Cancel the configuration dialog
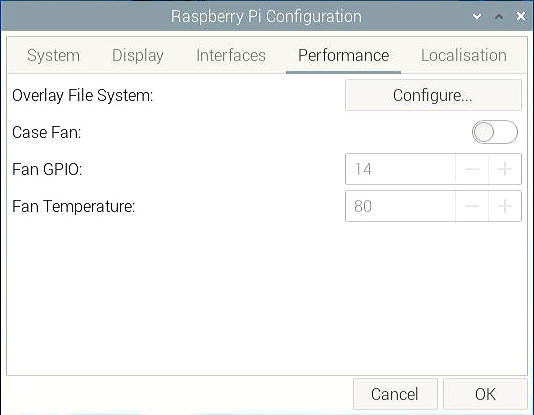The height and width of the screenshot is (415, 534). point(395,394)
